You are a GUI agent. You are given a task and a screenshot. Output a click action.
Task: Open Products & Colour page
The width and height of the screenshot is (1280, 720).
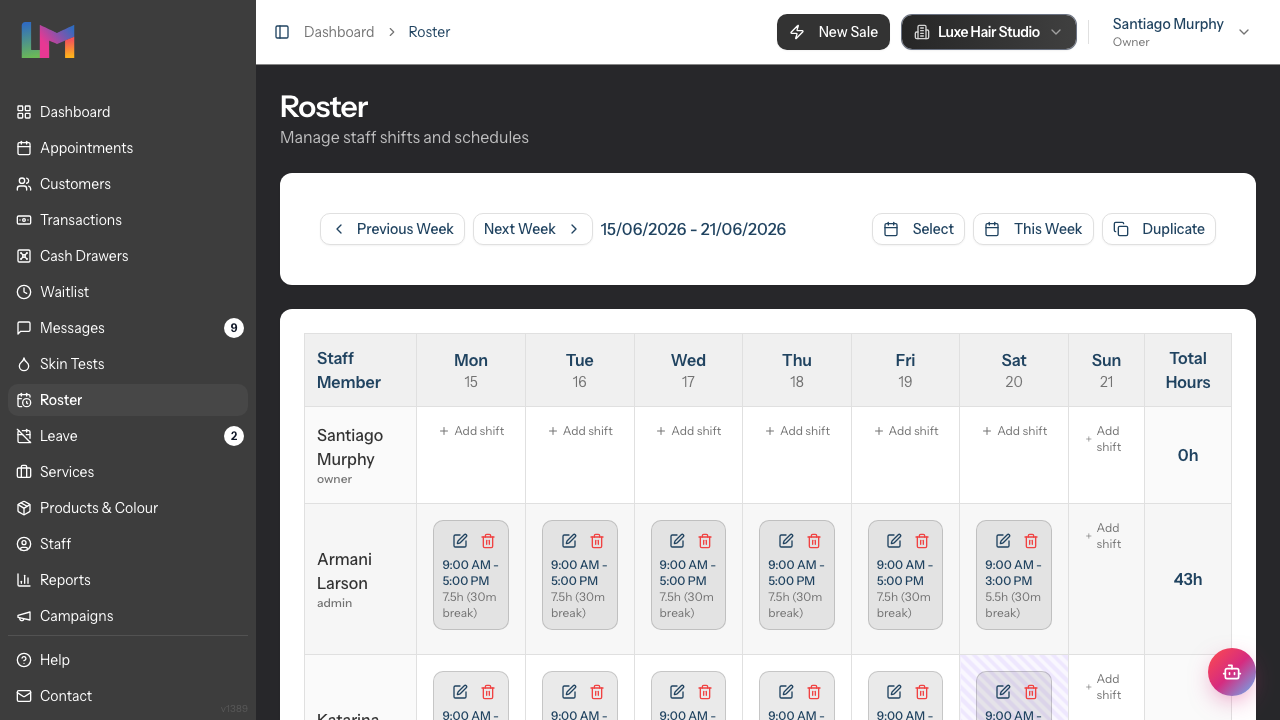pos(128,508)
